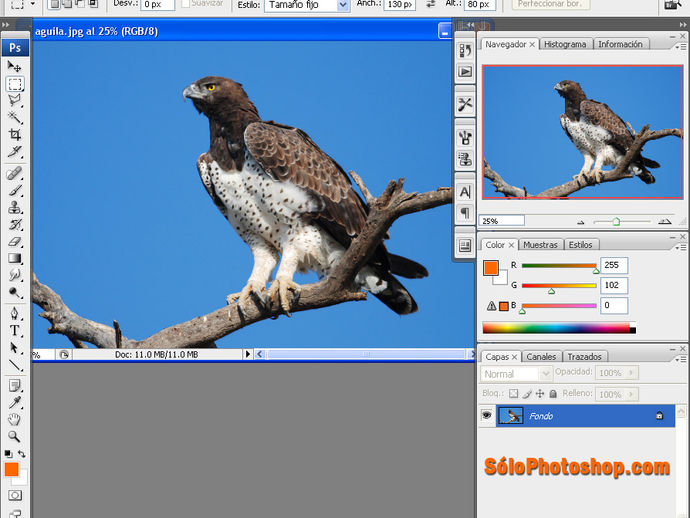The image size is (690, 518).
Task: Select the Move tool
Action: (15, 66)
